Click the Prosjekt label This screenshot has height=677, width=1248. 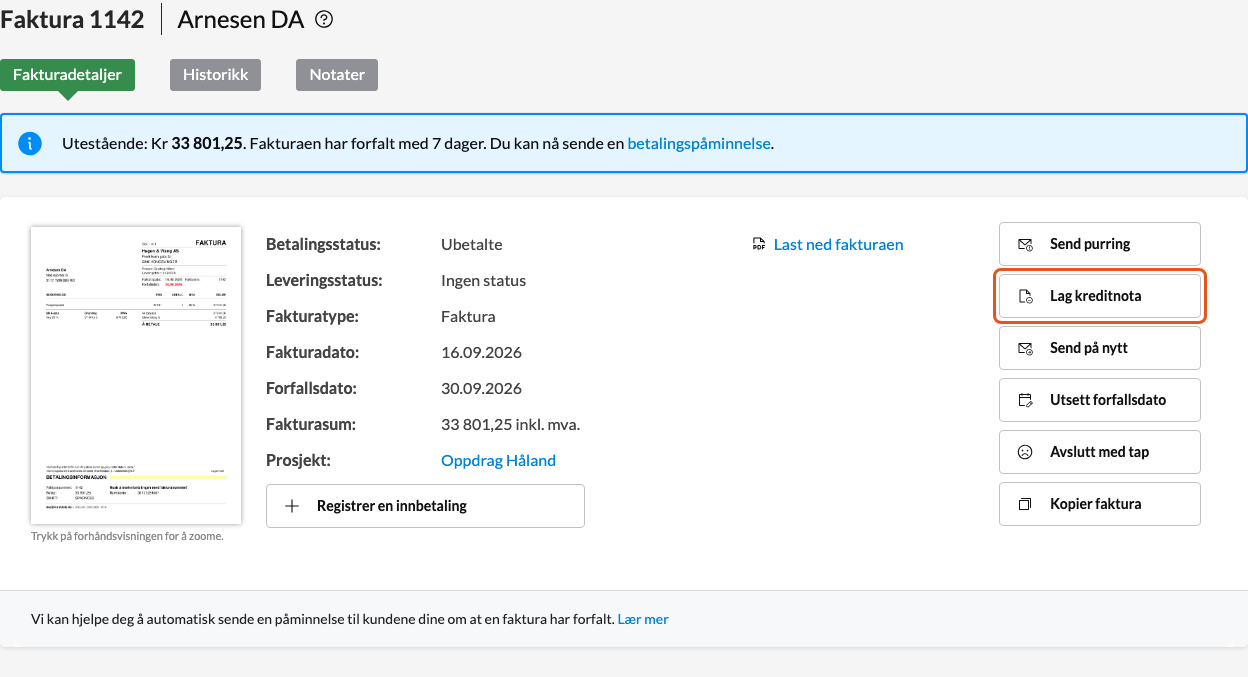click(x=298, y=460)
